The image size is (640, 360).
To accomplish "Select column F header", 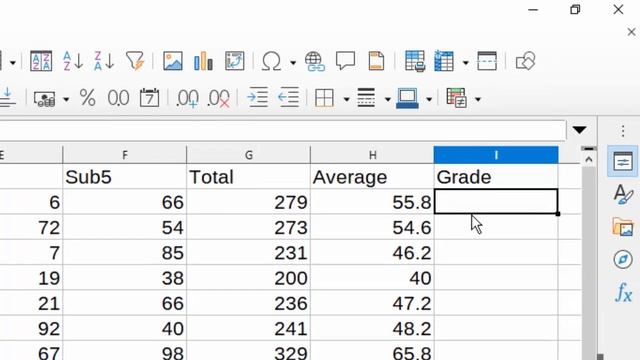I will 124,155.
